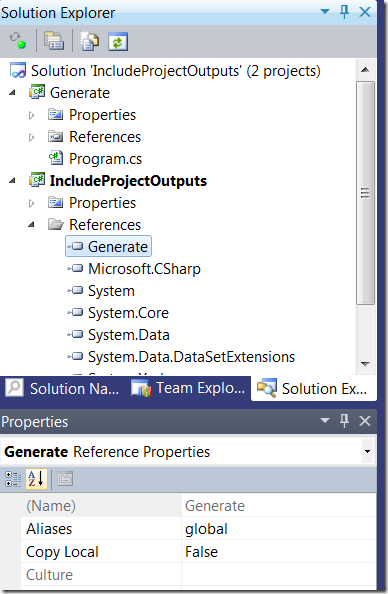The height and width of the screenshot is (594, 388).
Task: Open Property Pages icon in Properties toolbar
Action: (65, 479)
